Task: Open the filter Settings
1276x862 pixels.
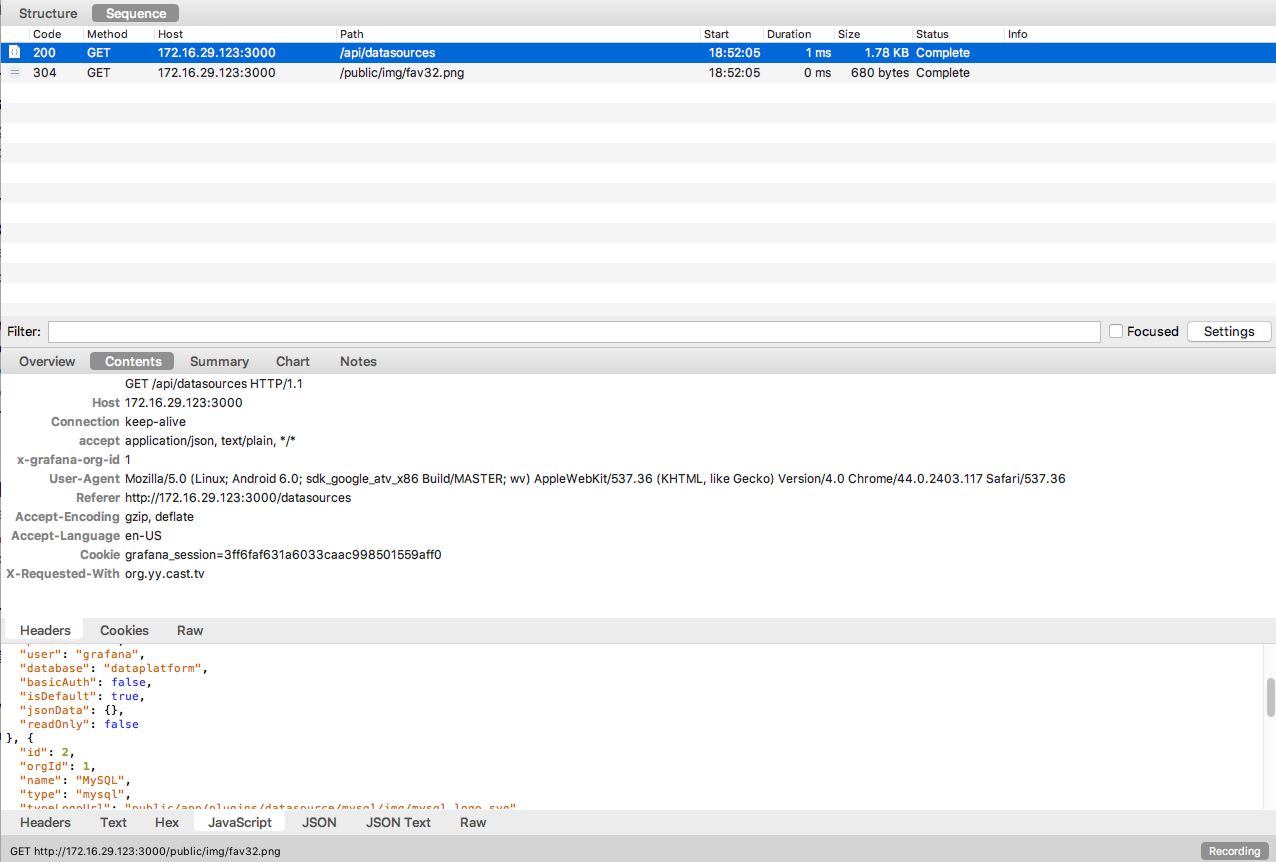Action: [1228, 331]
